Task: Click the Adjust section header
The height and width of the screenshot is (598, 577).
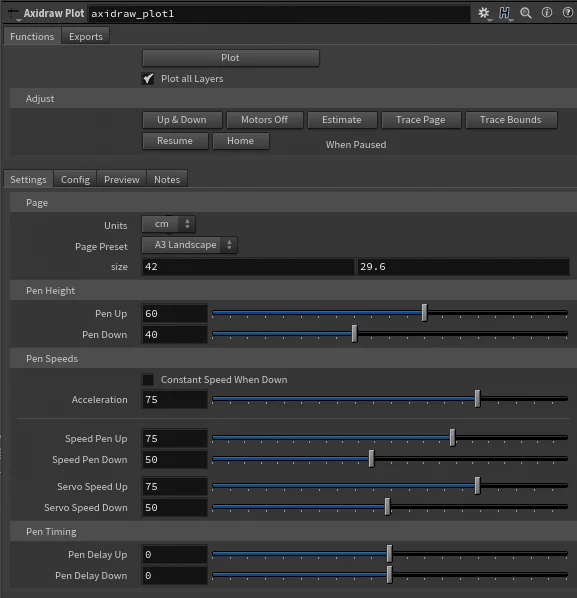Action: (293, 98)
